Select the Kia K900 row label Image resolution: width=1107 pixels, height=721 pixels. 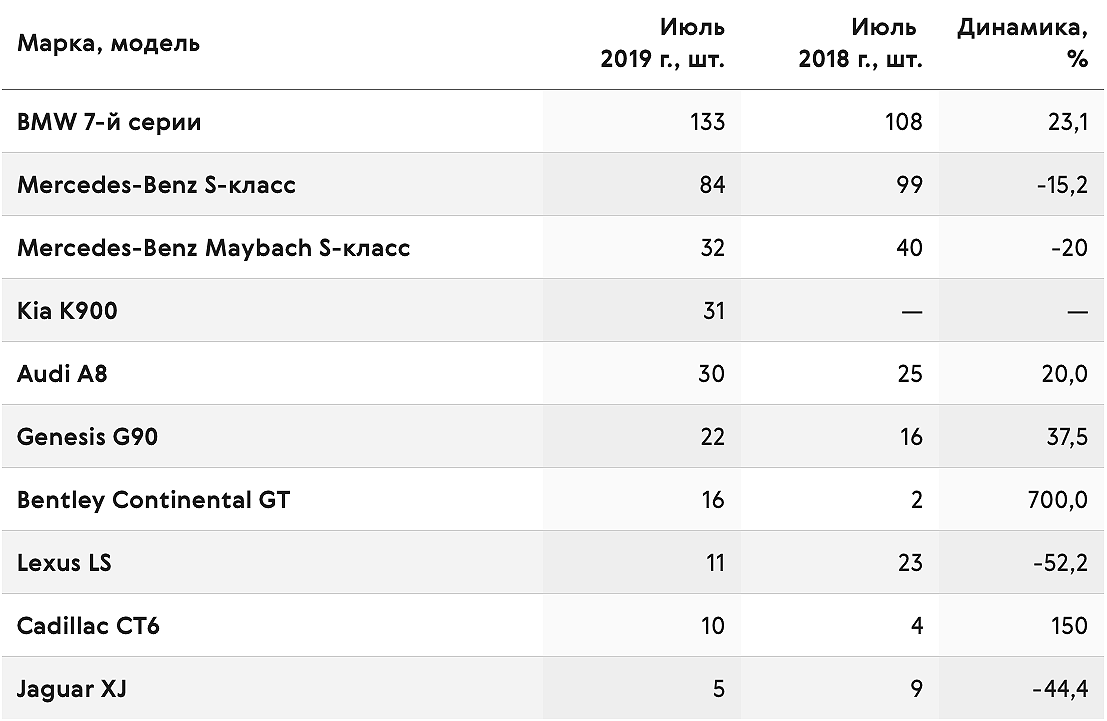click(x=67, y=311)
